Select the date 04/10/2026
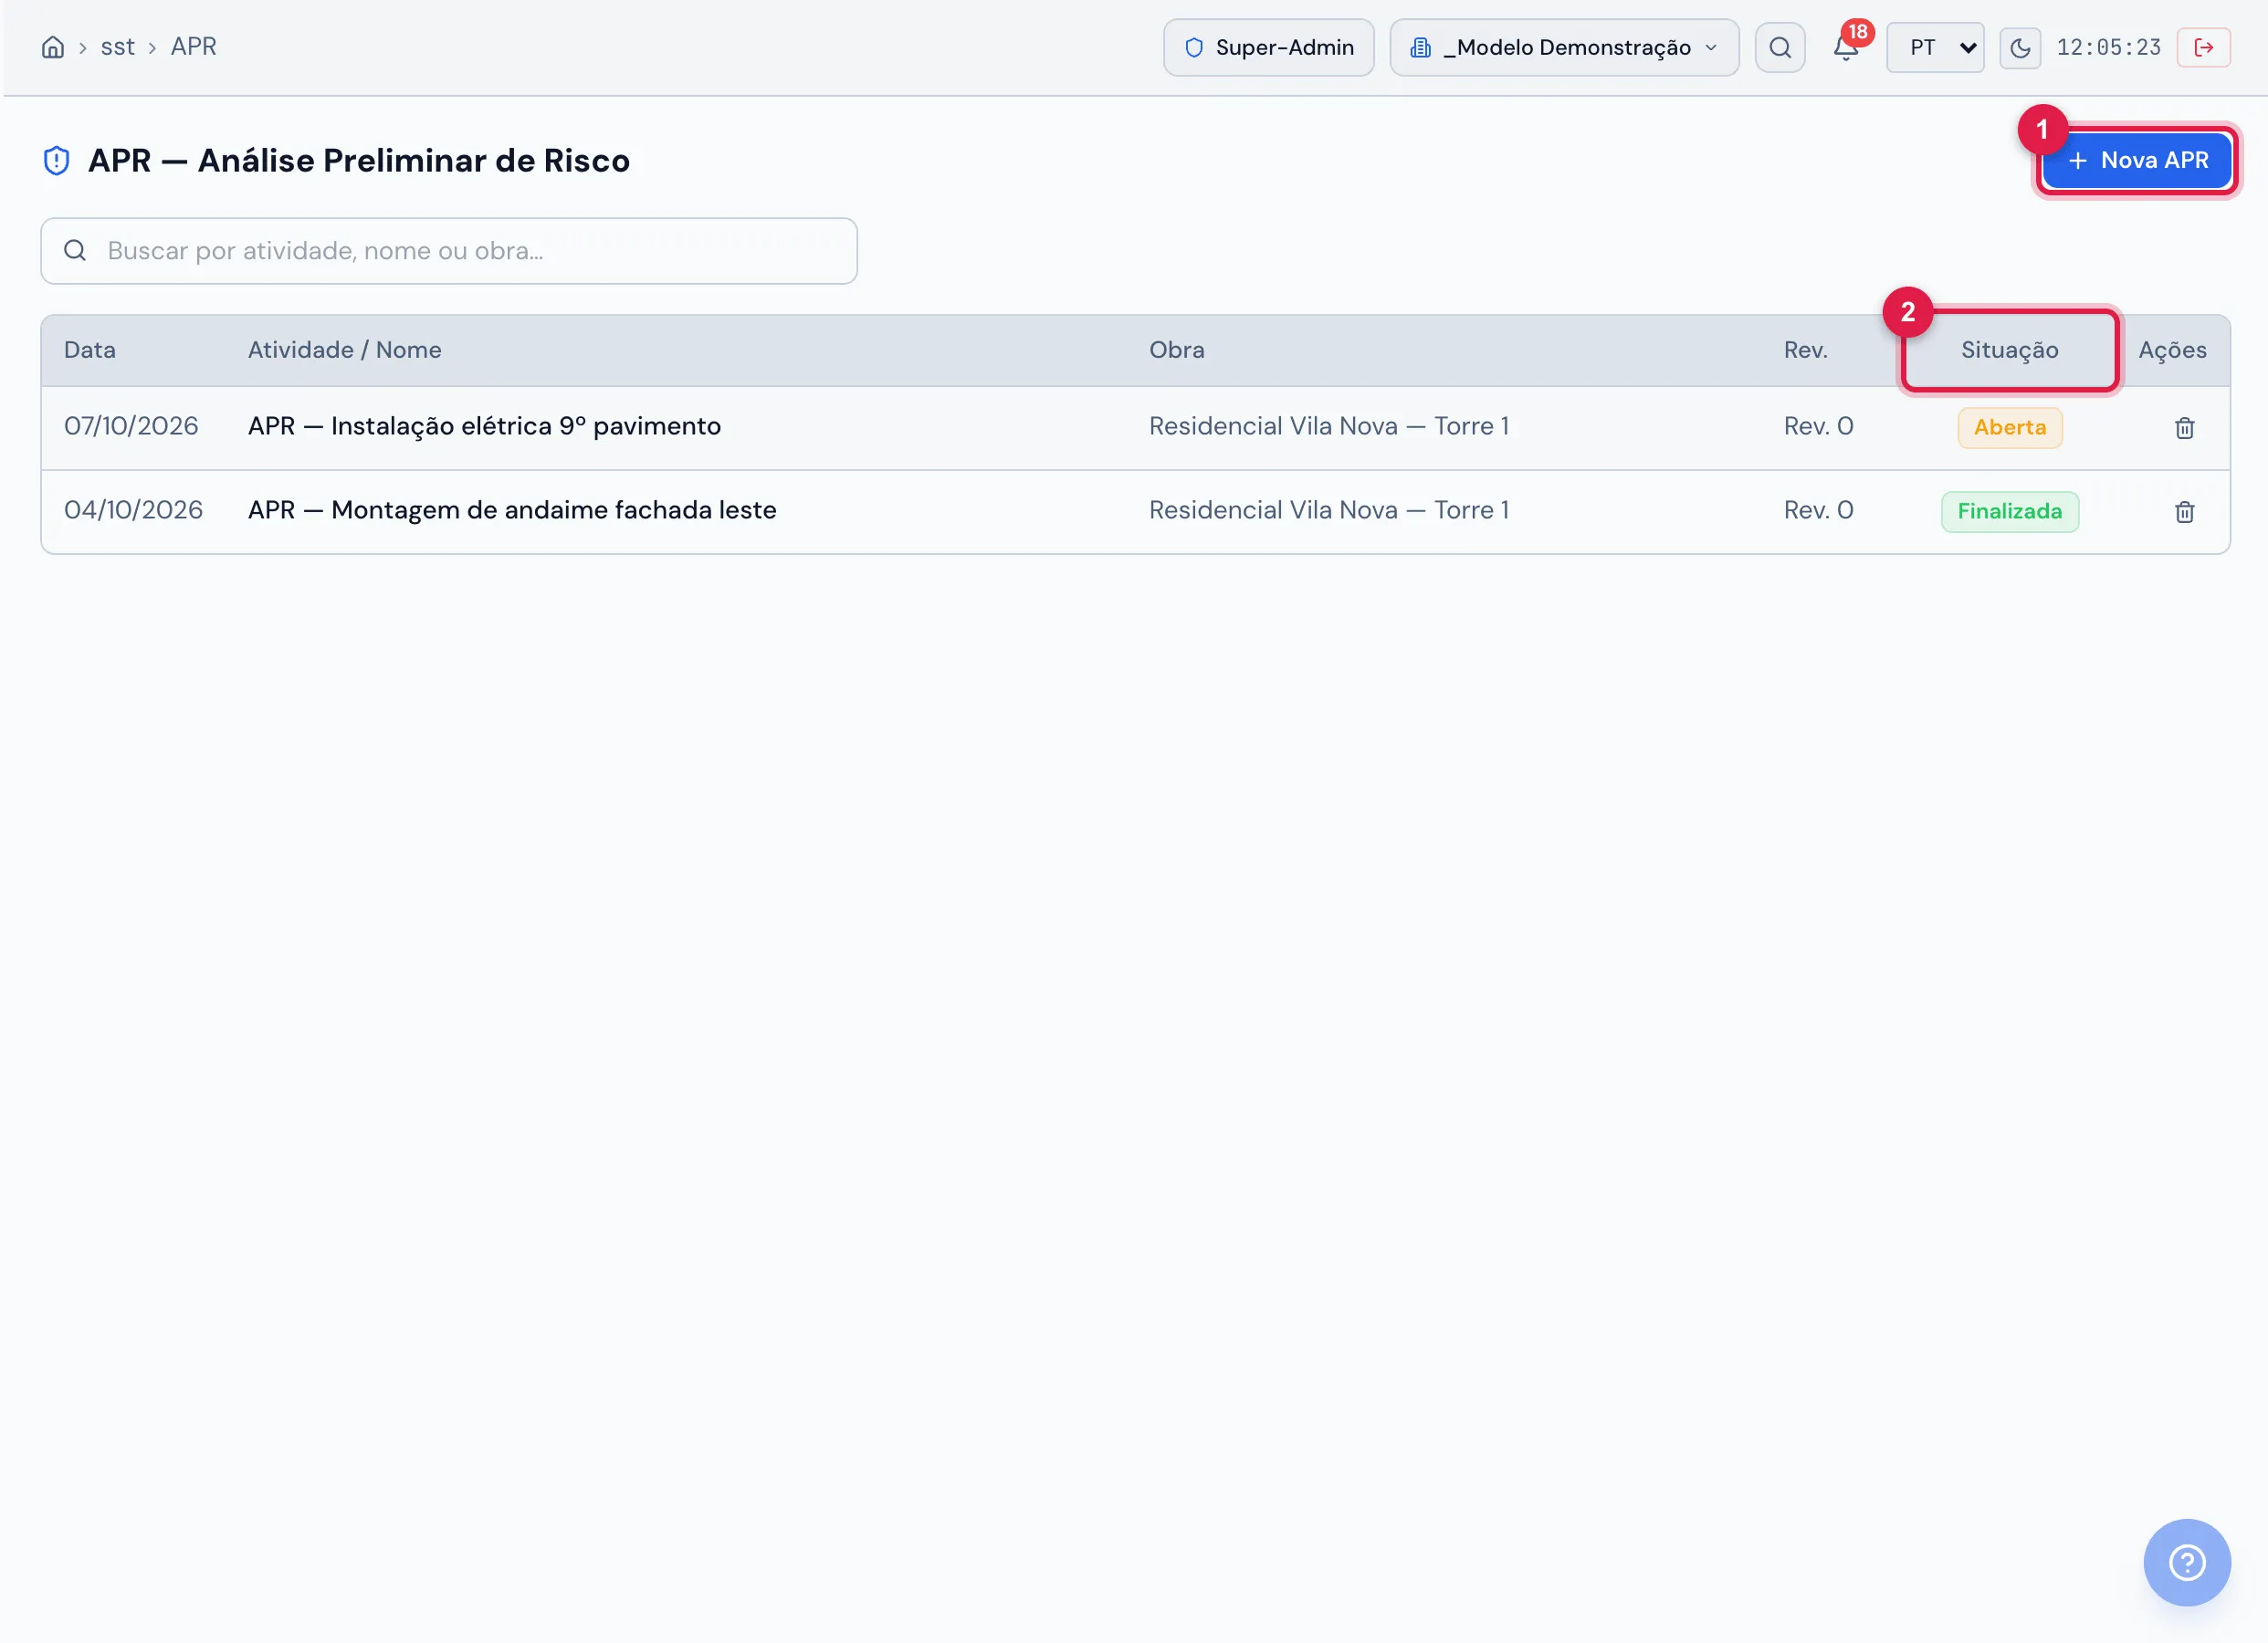 click(x=133, y=510)
